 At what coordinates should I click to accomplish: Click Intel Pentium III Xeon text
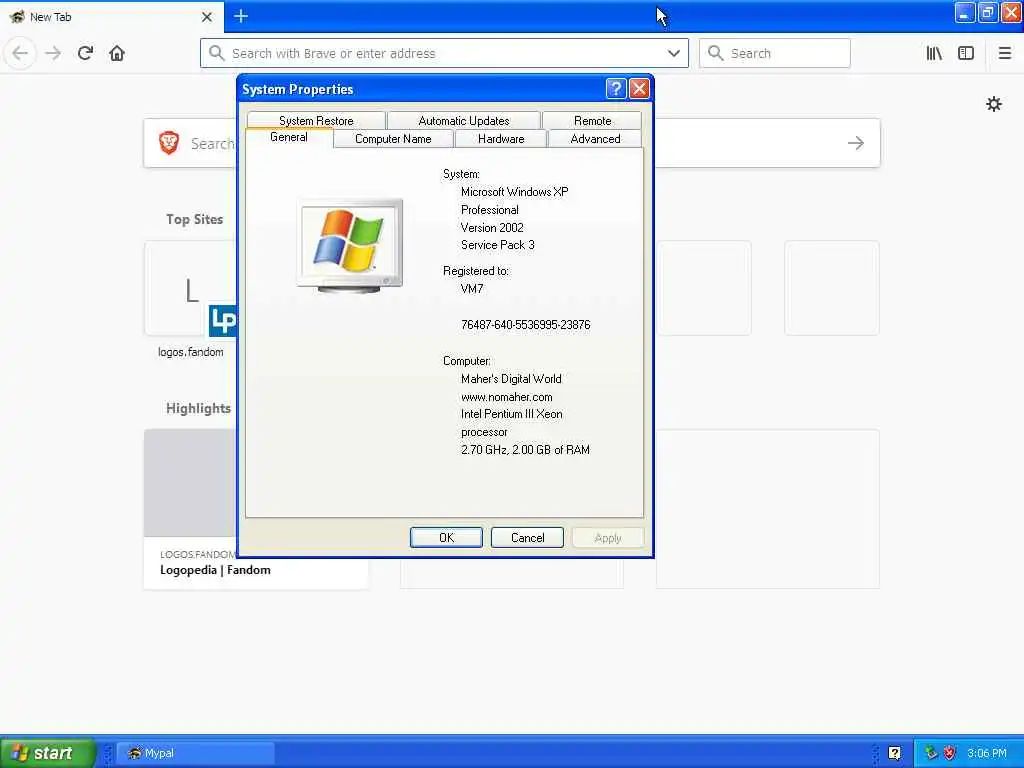tap(511, 414)
